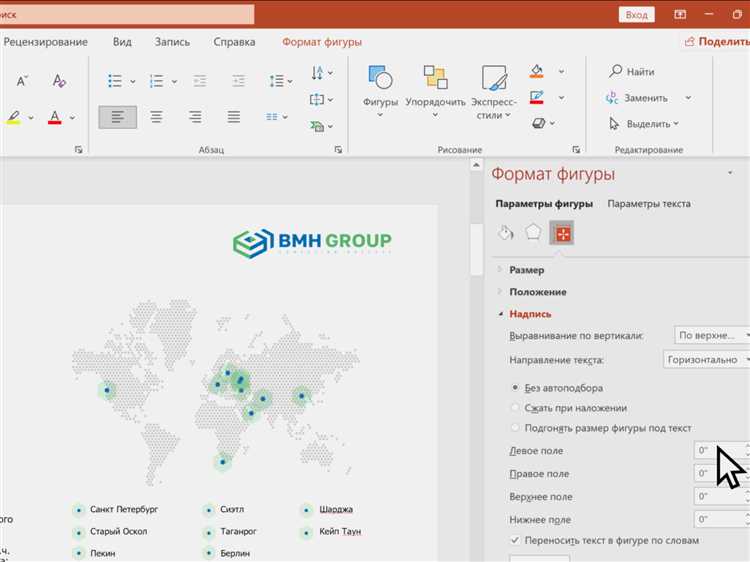Open the Справка ribbon tab
This screenshot has height=562, width=750.
[234, 42]
